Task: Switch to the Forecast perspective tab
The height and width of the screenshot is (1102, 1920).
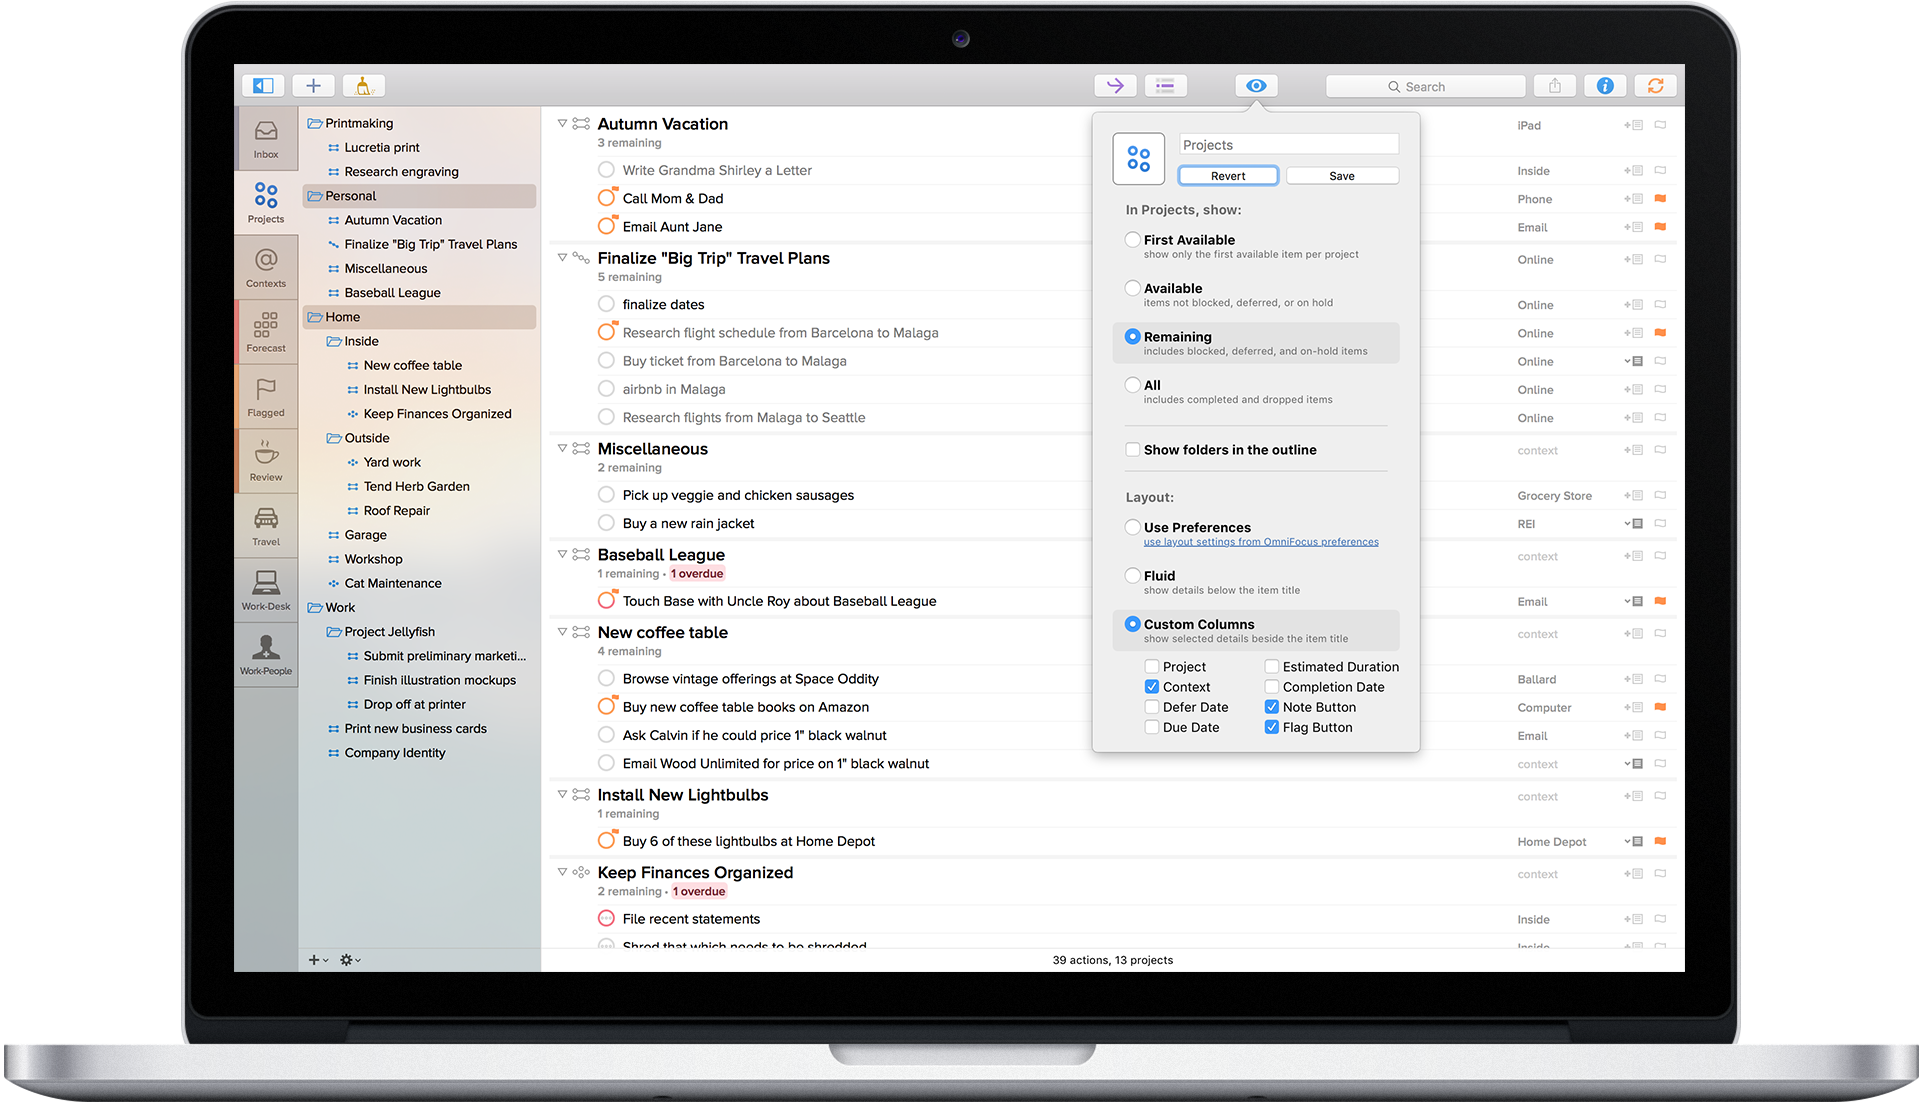Action: (266, 332)
